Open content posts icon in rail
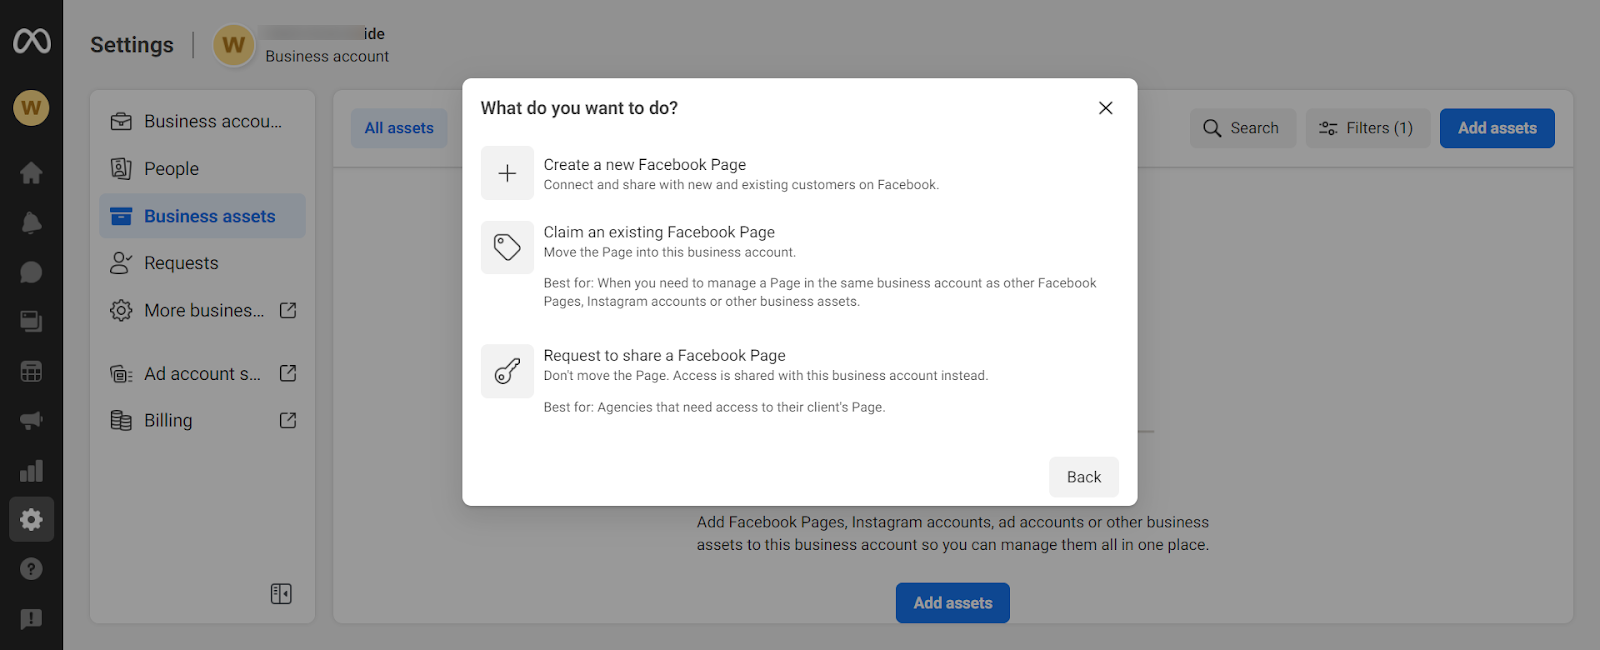This screenshot has width=1600, height=650. click(31, 321)
